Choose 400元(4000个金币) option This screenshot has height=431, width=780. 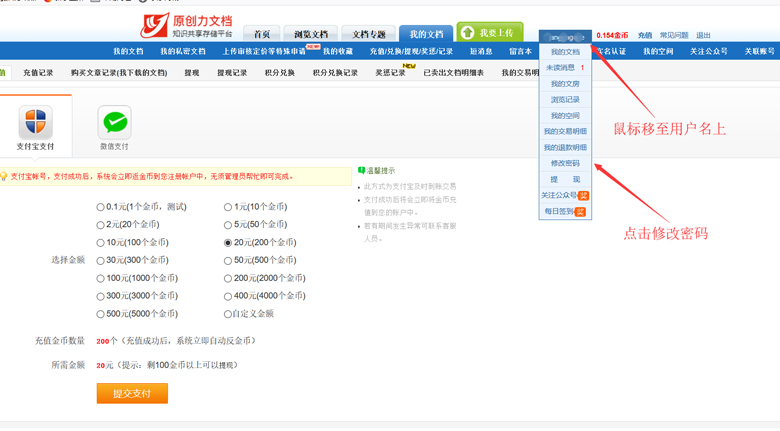228,297
